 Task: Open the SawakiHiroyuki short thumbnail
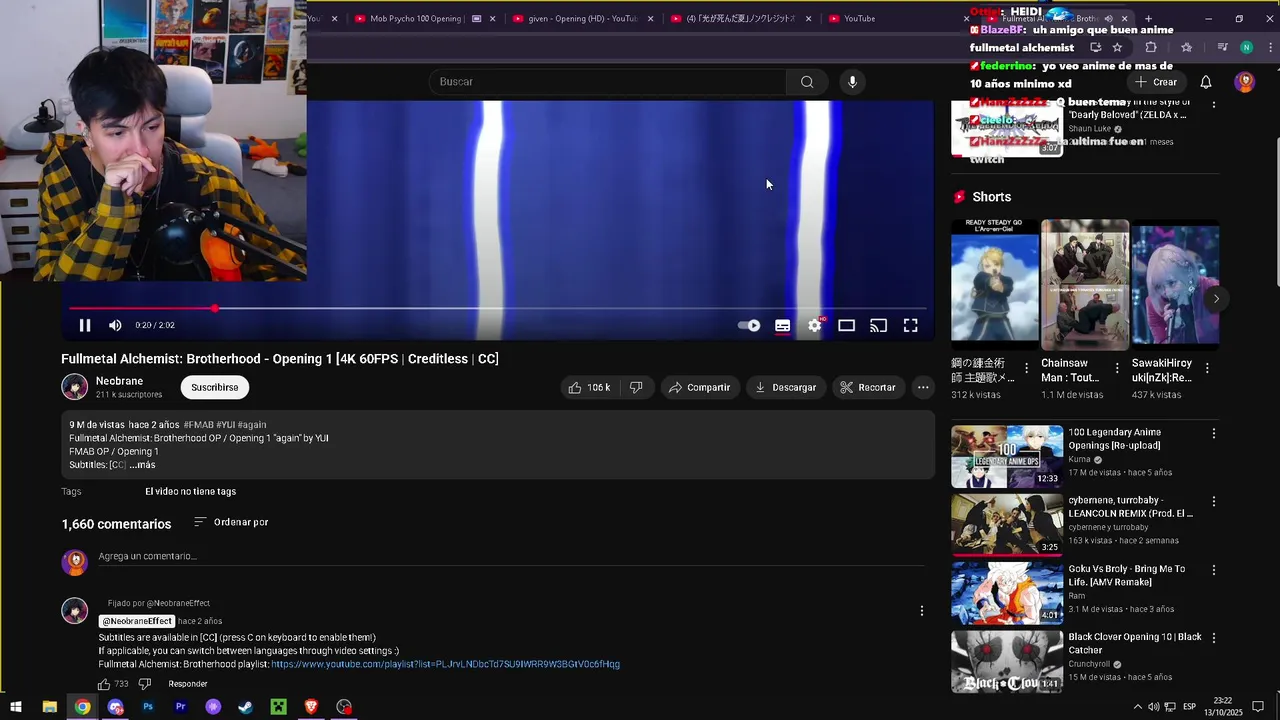click(1175, 283)
